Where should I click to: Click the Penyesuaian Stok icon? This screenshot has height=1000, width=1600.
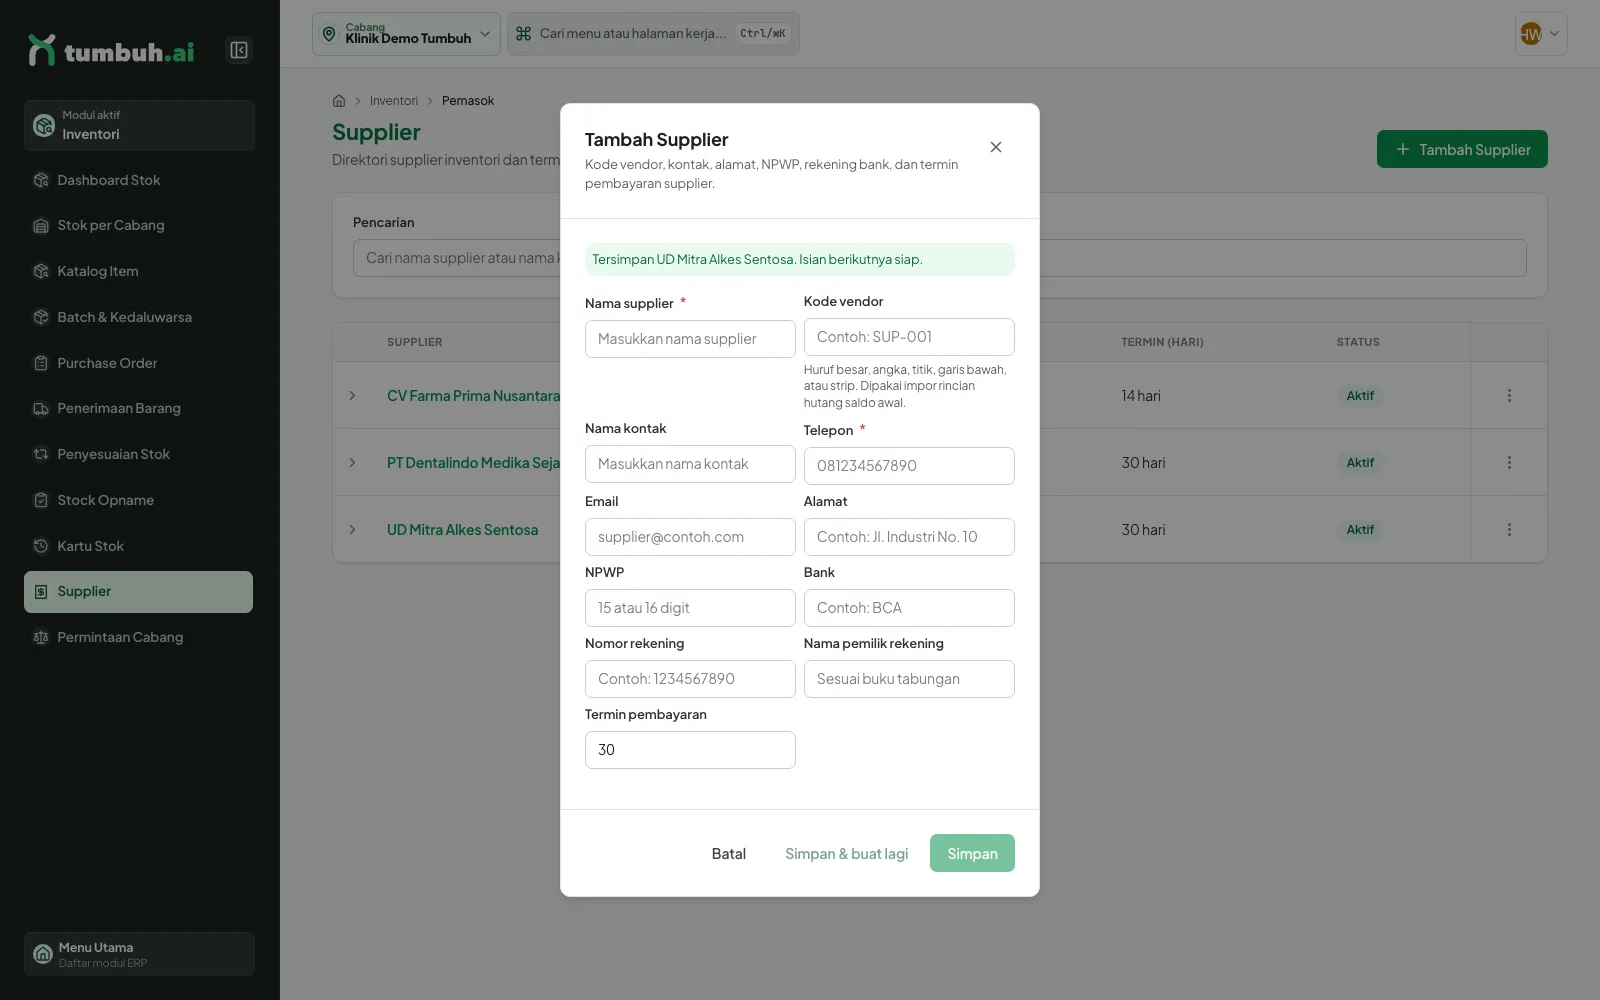click(41, 454)
